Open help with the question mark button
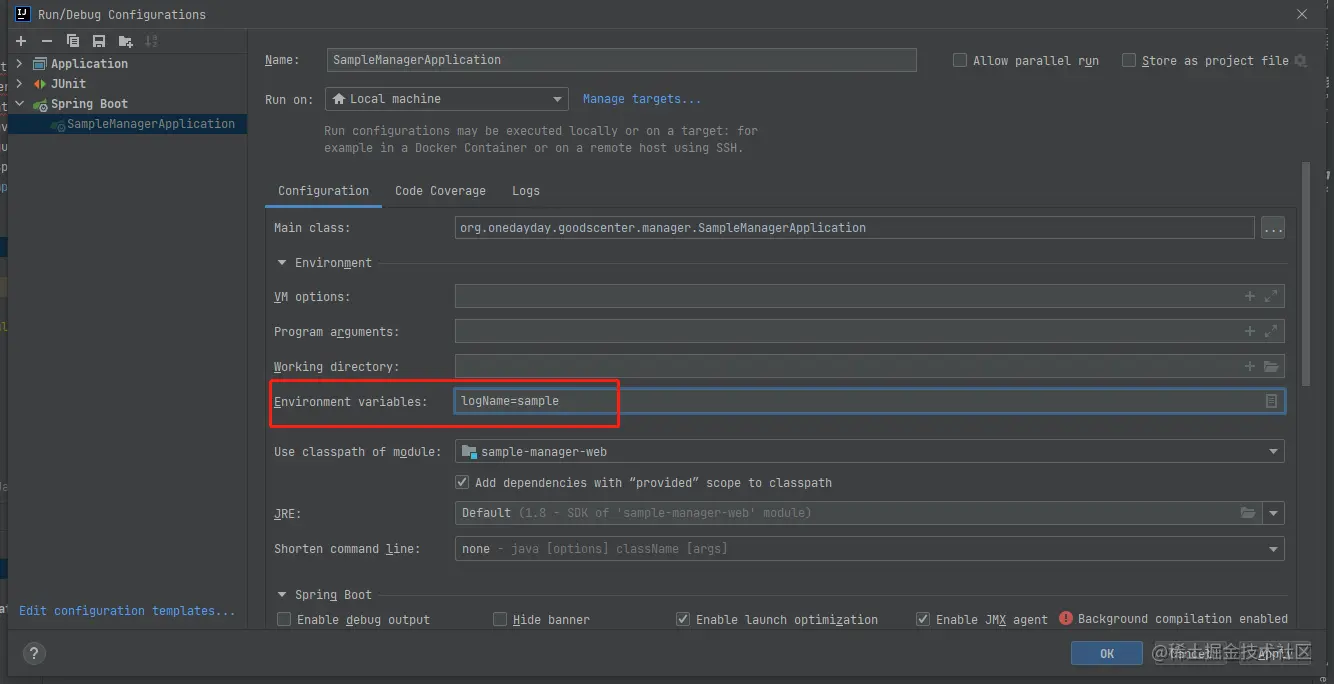This screenshot has height=684, width=1334. coord(33,654)
